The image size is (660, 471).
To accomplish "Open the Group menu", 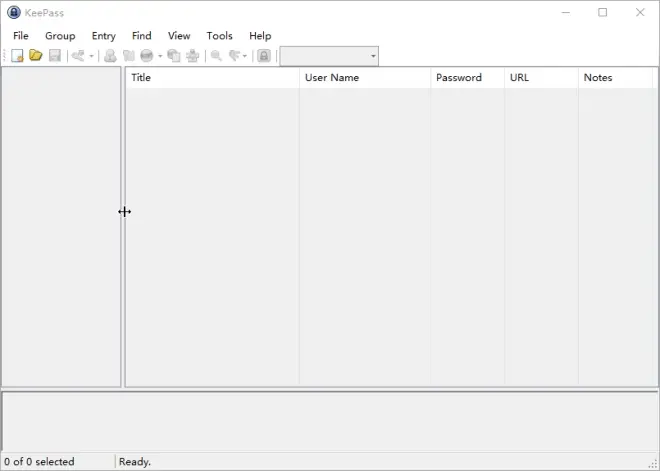I will click(60, 36).
